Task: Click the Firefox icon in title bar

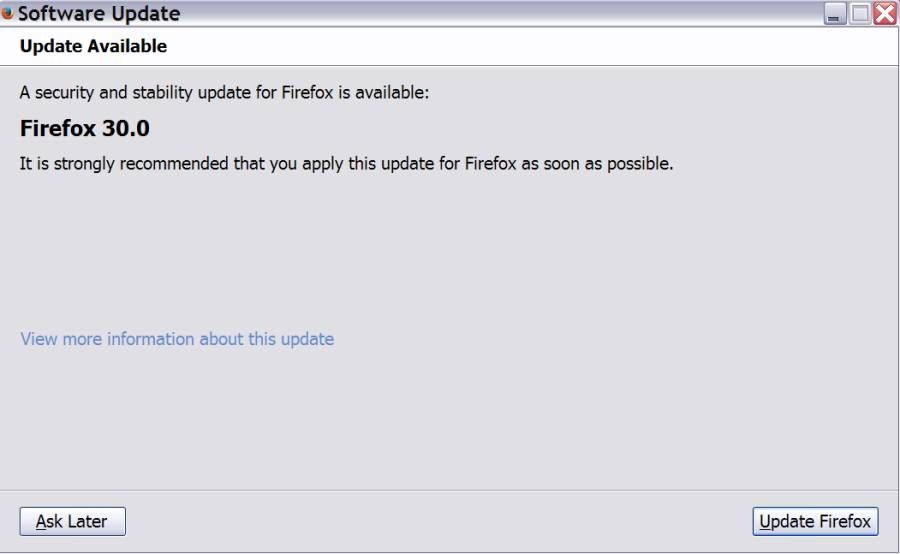Action: (x=7, y=13)
